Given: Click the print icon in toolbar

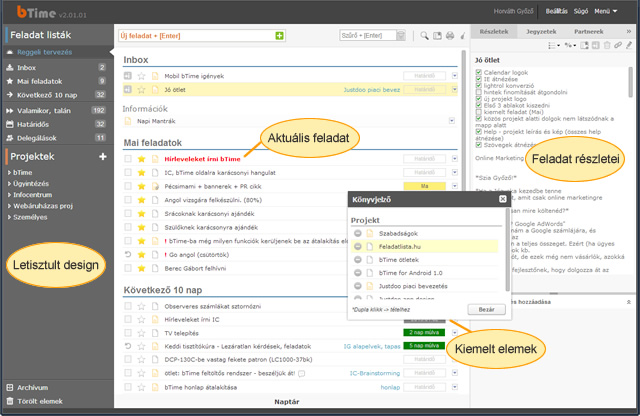Looking at the screenshot, I should [450, 36].
